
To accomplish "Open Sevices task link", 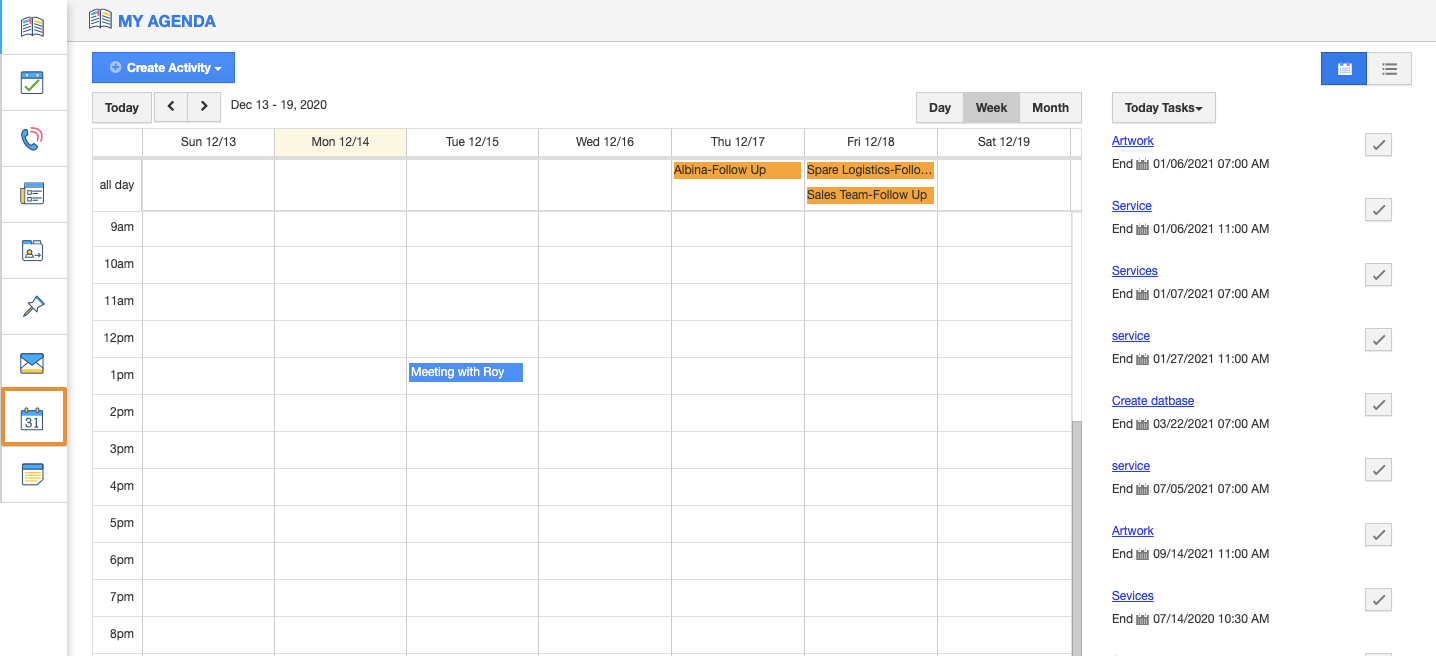I will coord(1133,596).
